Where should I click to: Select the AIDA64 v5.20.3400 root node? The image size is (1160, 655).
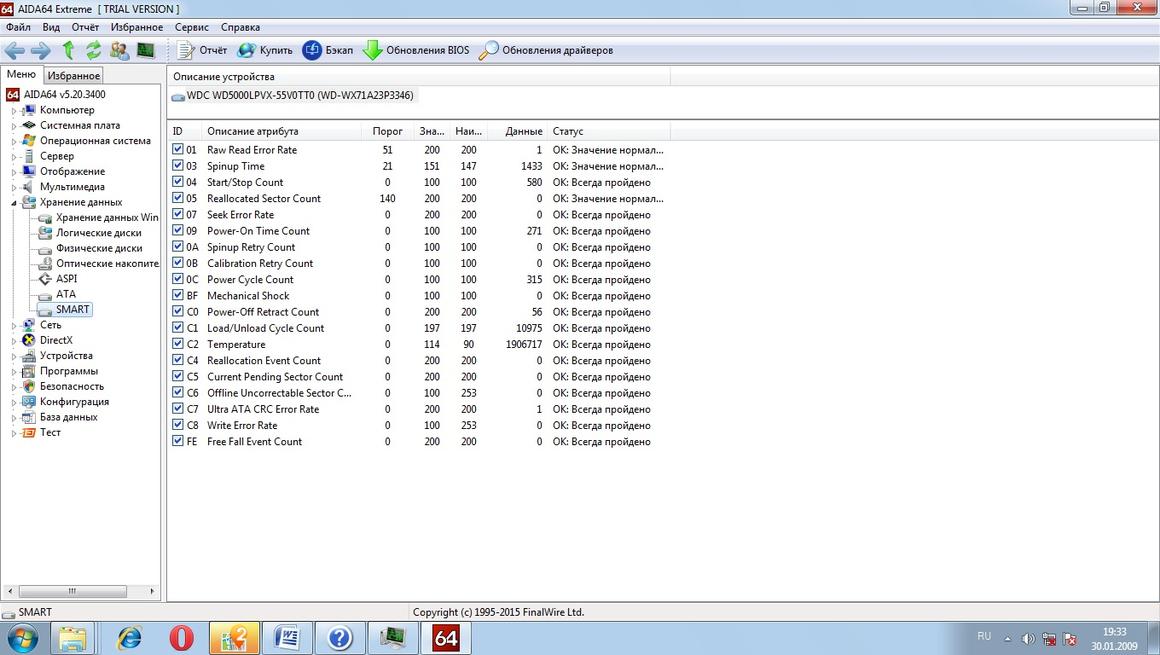point(64,94)
